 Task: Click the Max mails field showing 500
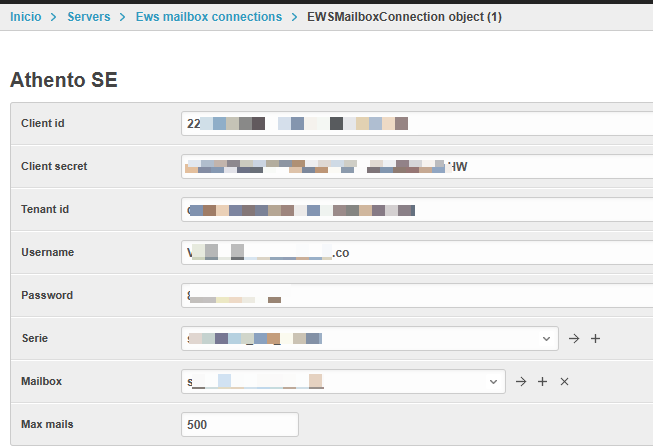(x=240, y=425)
